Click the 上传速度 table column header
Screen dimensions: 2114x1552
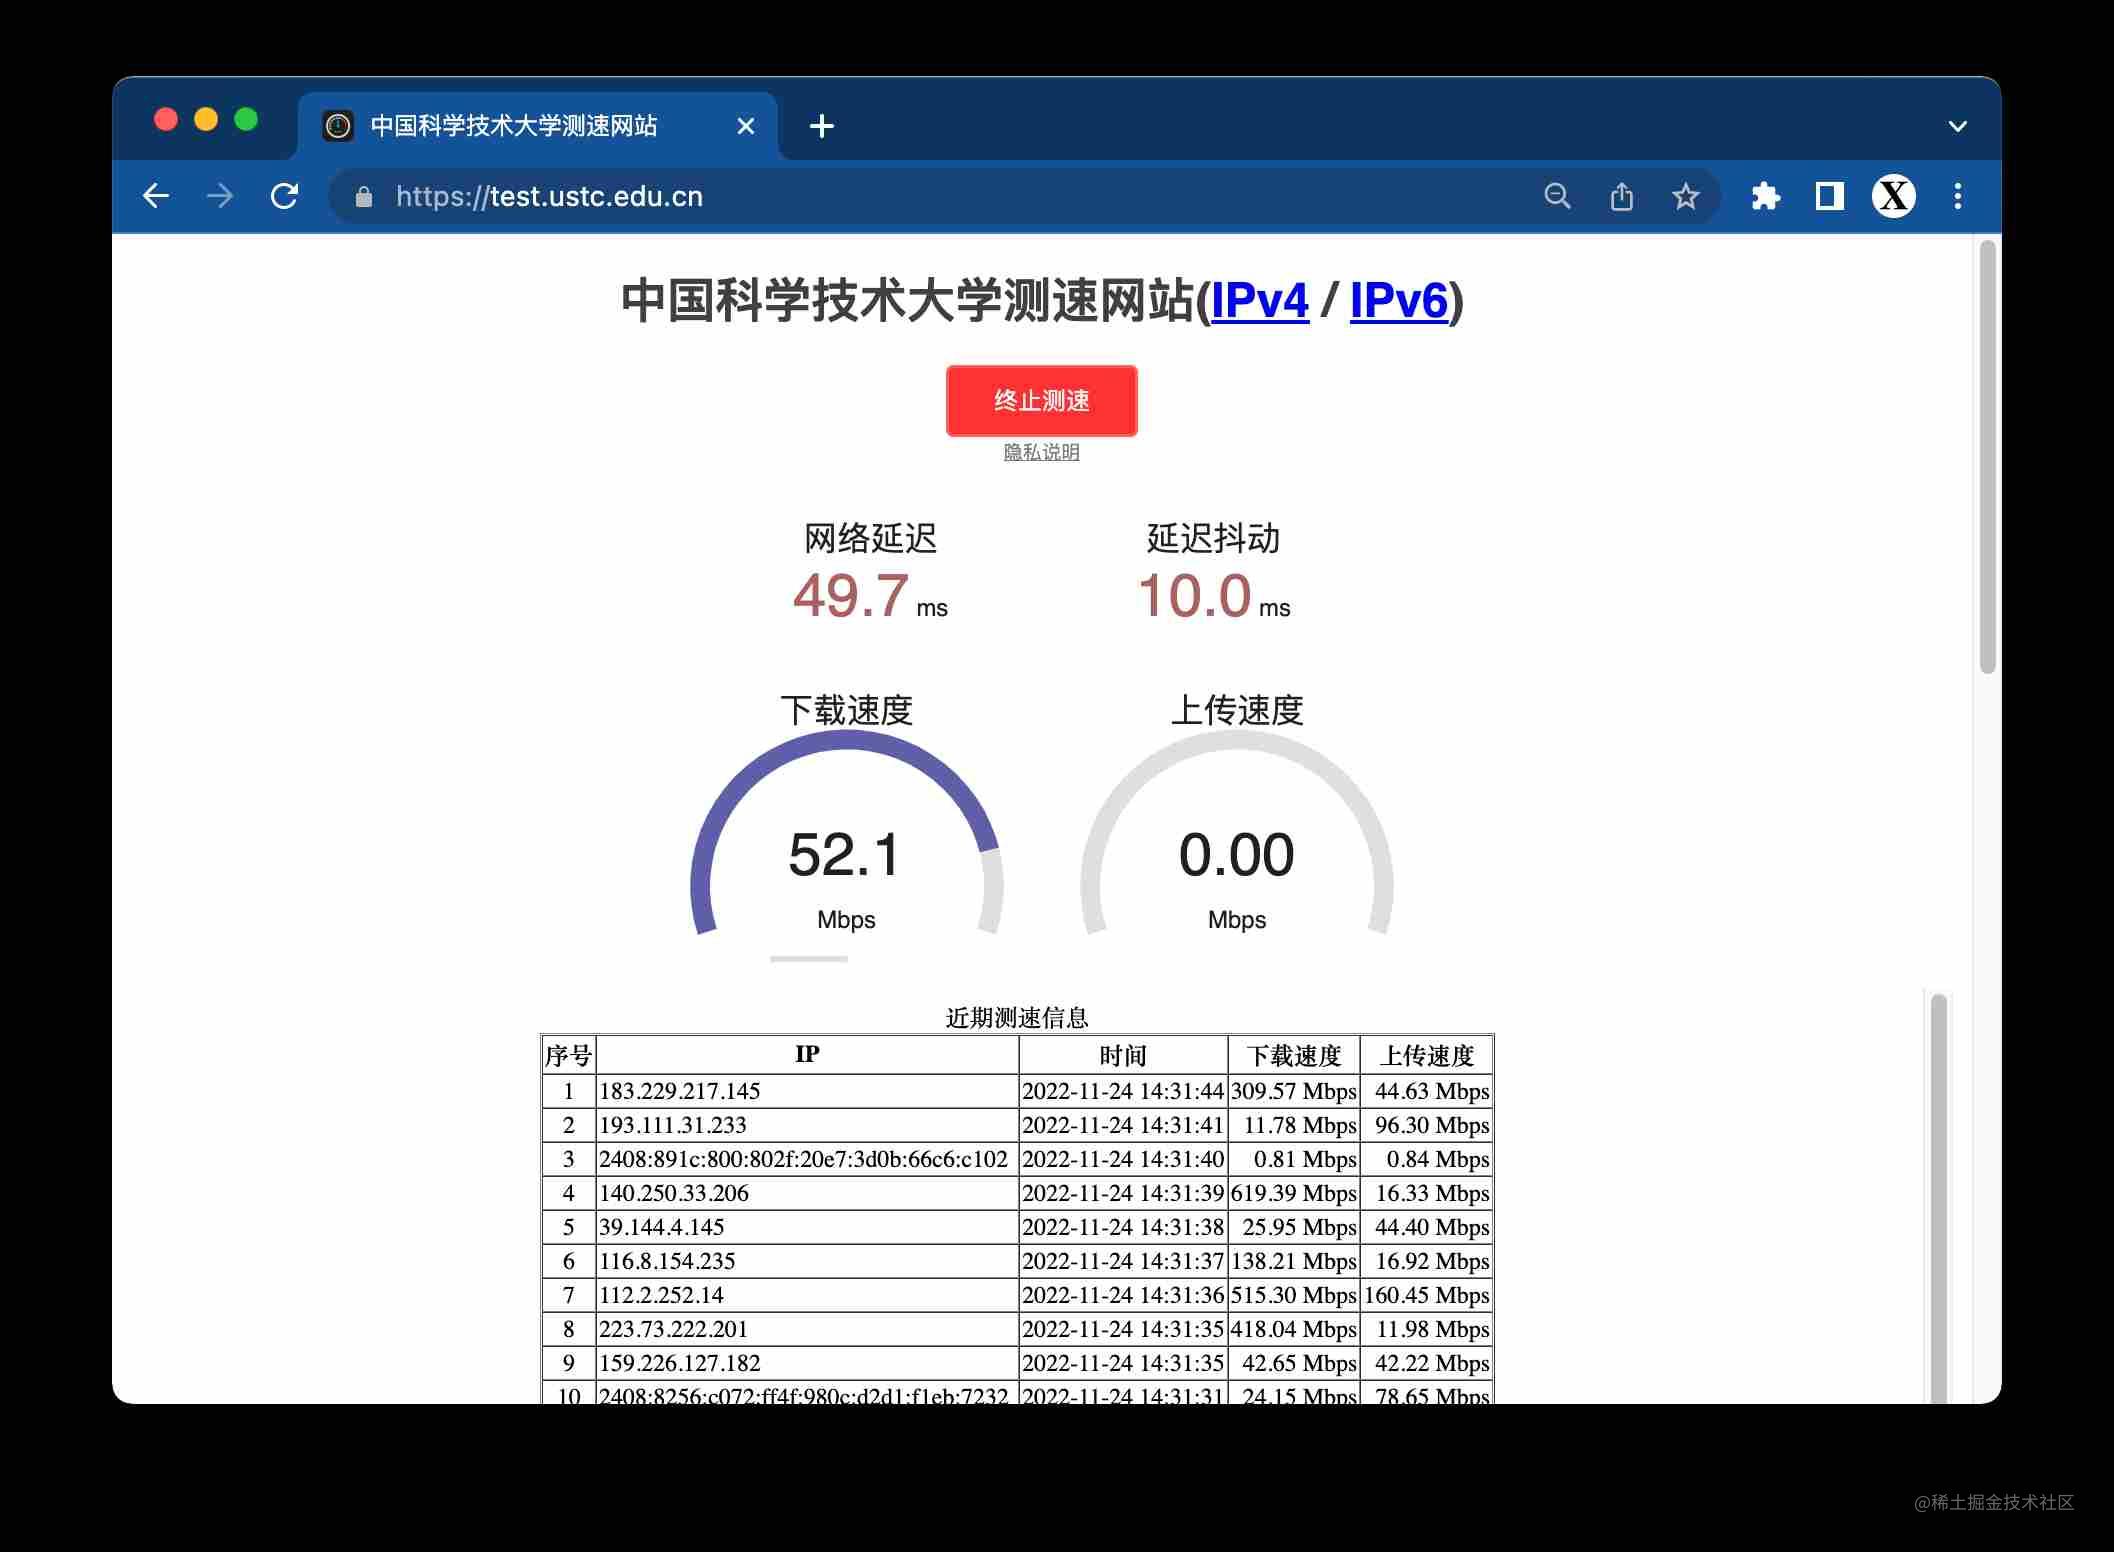pyautogui.click(x=1426, y=1056)
